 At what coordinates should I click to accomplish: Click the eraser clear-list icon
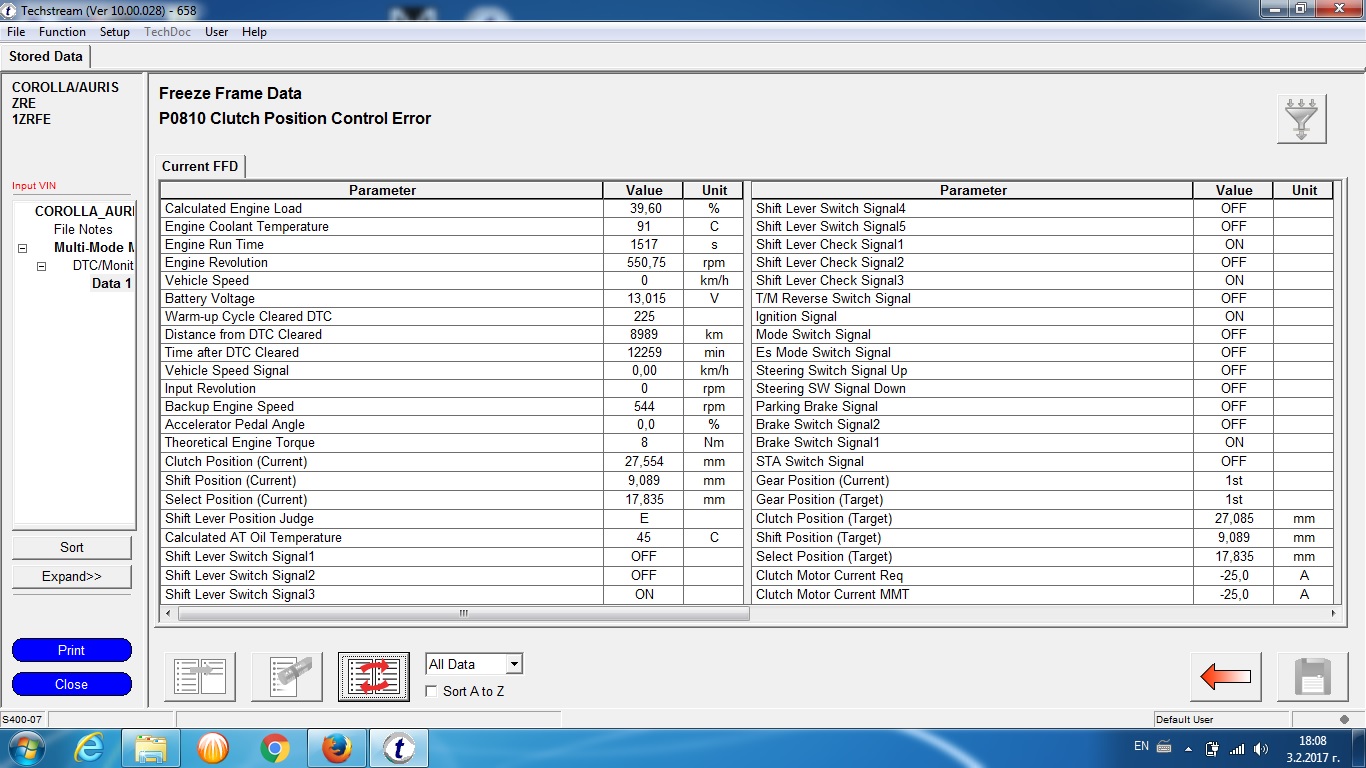pyautogui.click(x=287, y=677)
